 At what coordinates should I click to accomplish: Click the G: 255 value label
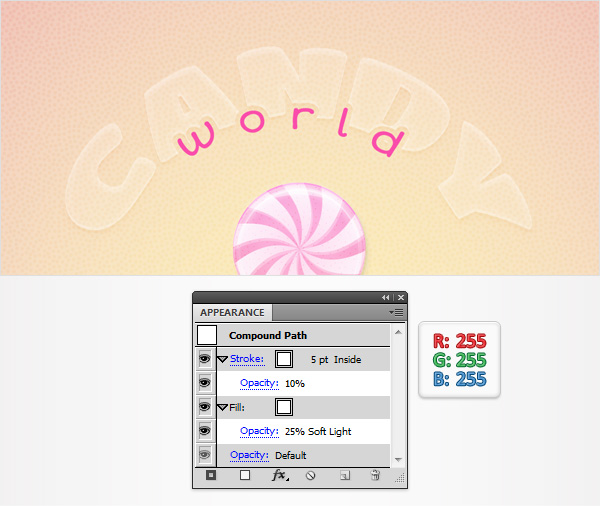click(460, 360)
